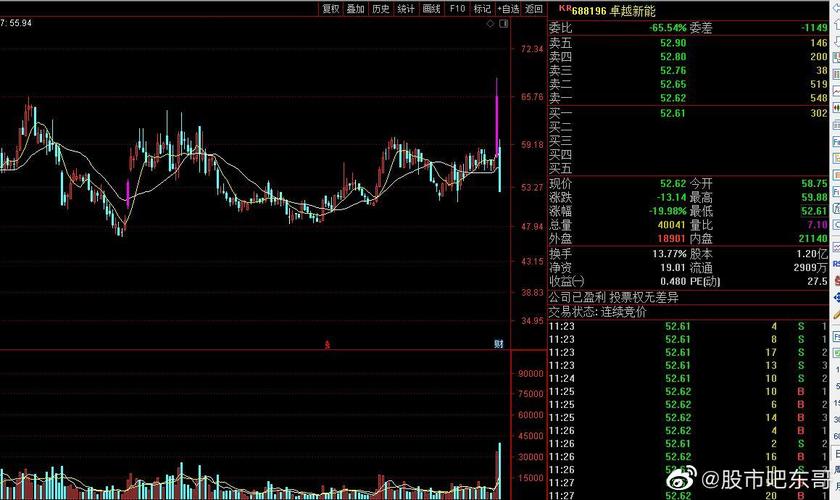Select the 内盘 value 21140
The height and width of the screenshot is (500, 840).
pos(813,238)
